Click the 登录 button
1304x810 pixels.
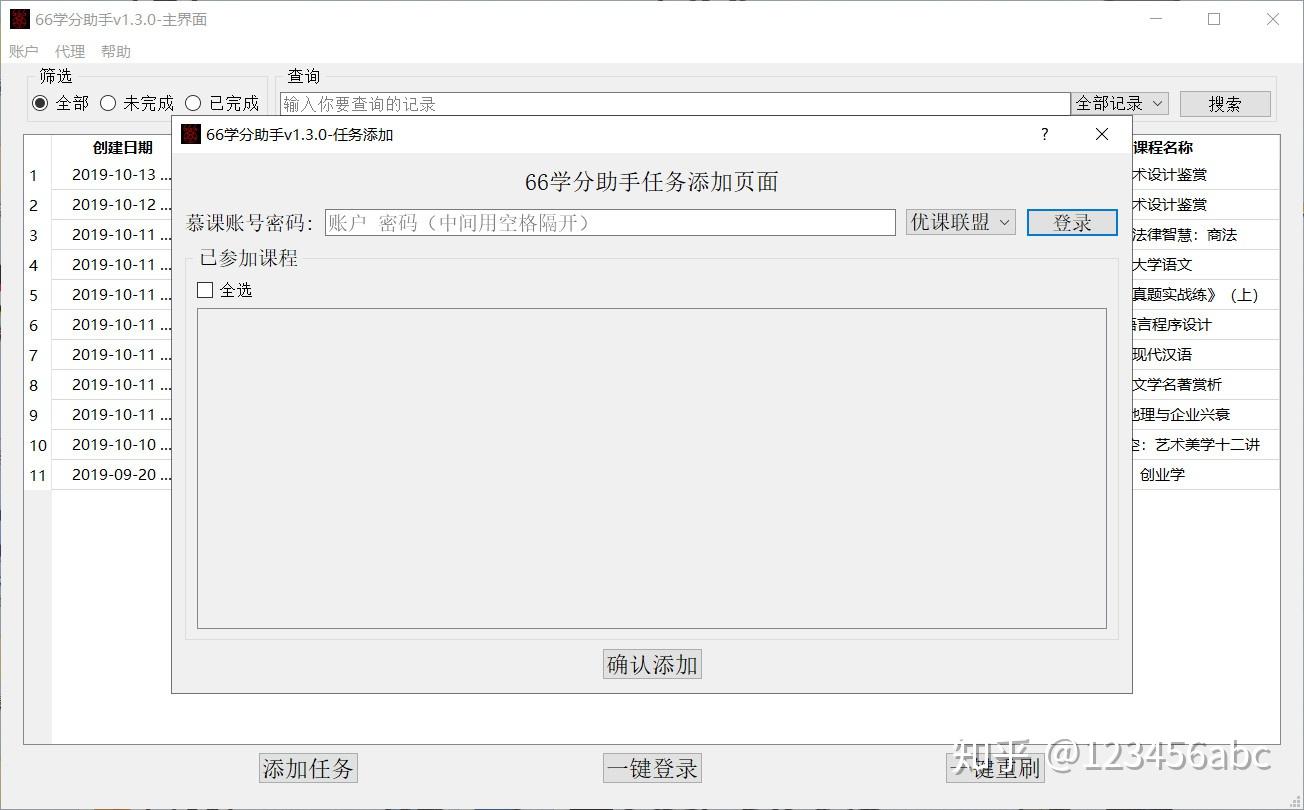click(x=1072, y=223)
